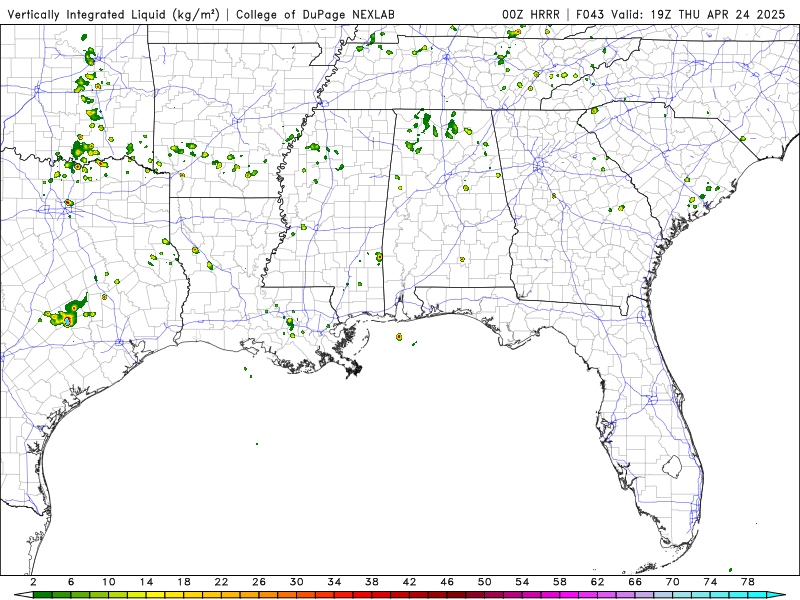Click the 'Vertically Integrated Liquid (kg/m²)' title
800x600 pixels.
tap(113, 14)
